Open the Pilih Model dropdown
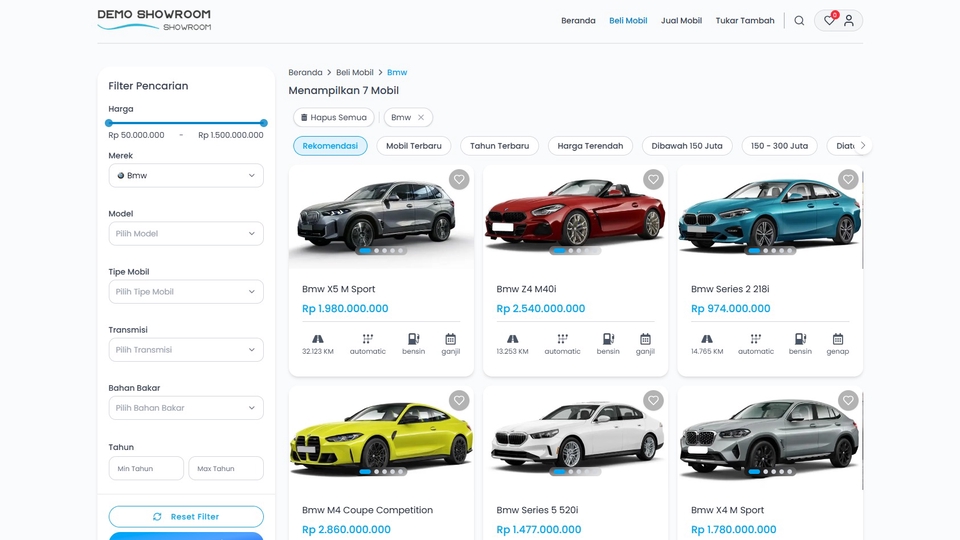This screenshot has height=540, width=960. (x=186, y=233)
